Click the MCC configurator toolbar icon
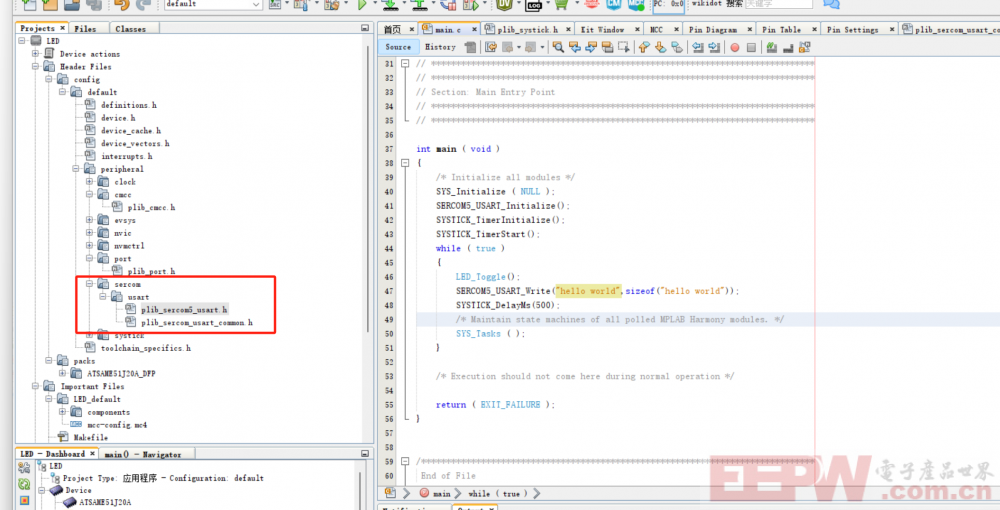 636,4
